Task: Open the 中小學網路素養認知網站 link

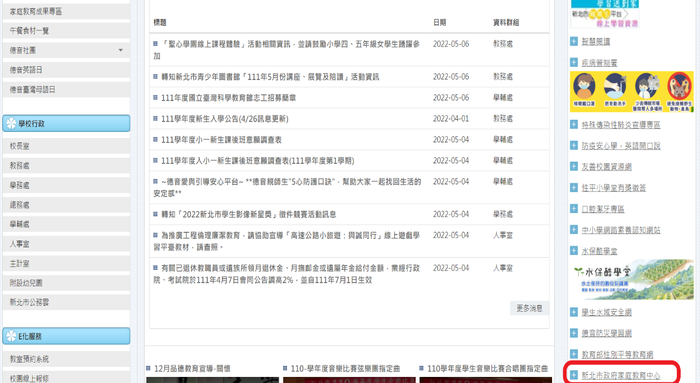Action: 621,230
